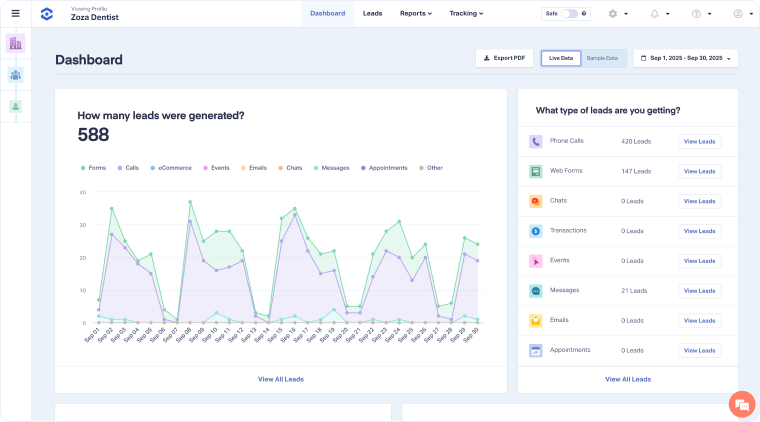
Task: Open the date range picker dropdown
Action: [x=686, y=58]
